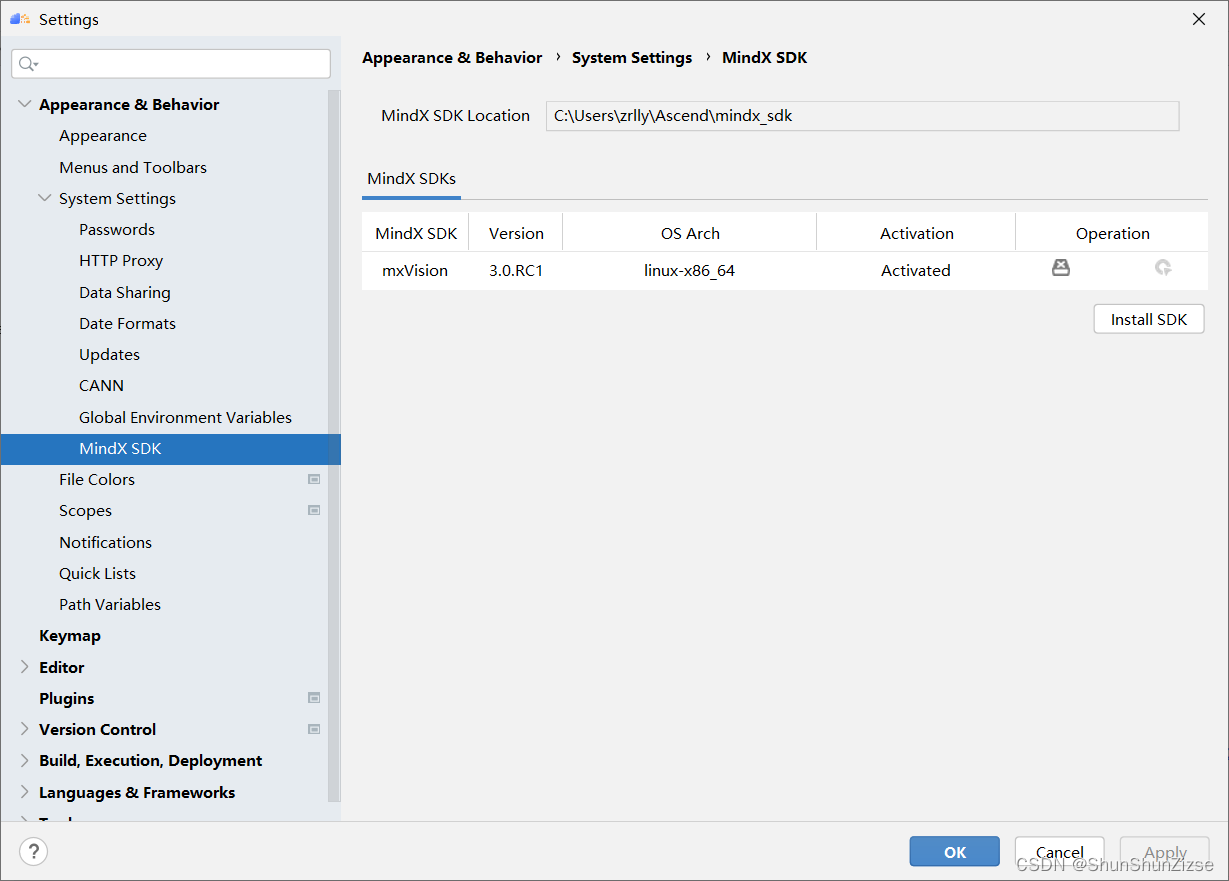Open the Passwords settings page
Screen dimensions: 1229x881
117,229
